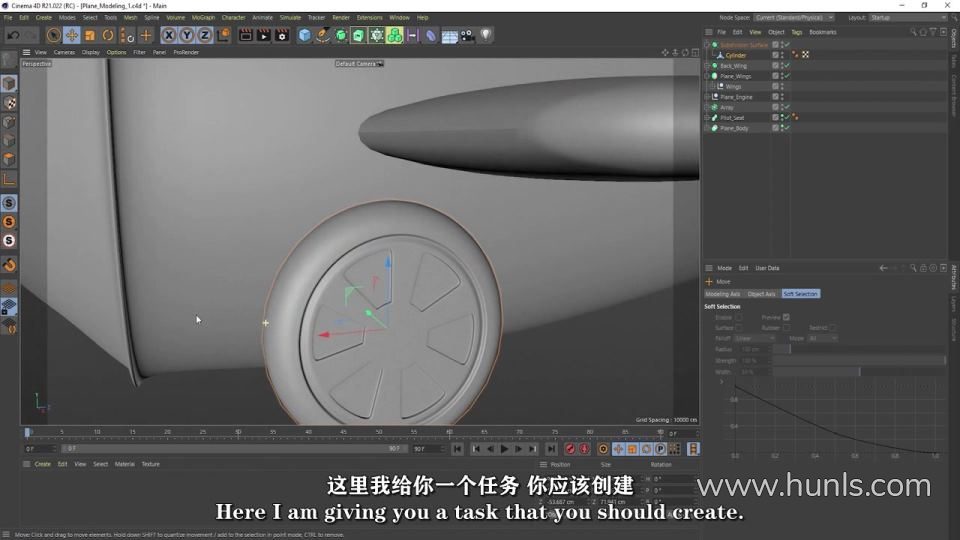Select the Texture mode checkerboard icon
960x540 pixels.
[9, 102]
